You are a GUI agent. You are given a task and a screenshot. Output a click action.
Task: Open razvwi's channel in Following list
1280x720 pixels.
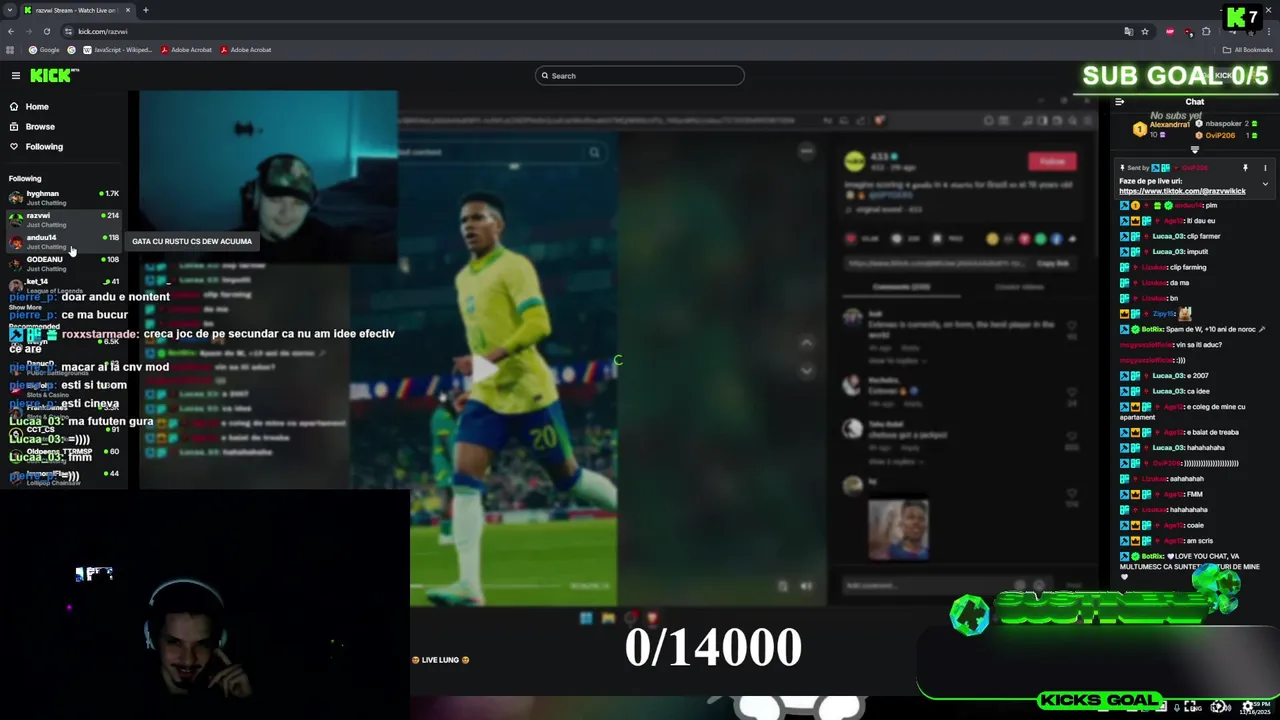click(x=64, y=220)
